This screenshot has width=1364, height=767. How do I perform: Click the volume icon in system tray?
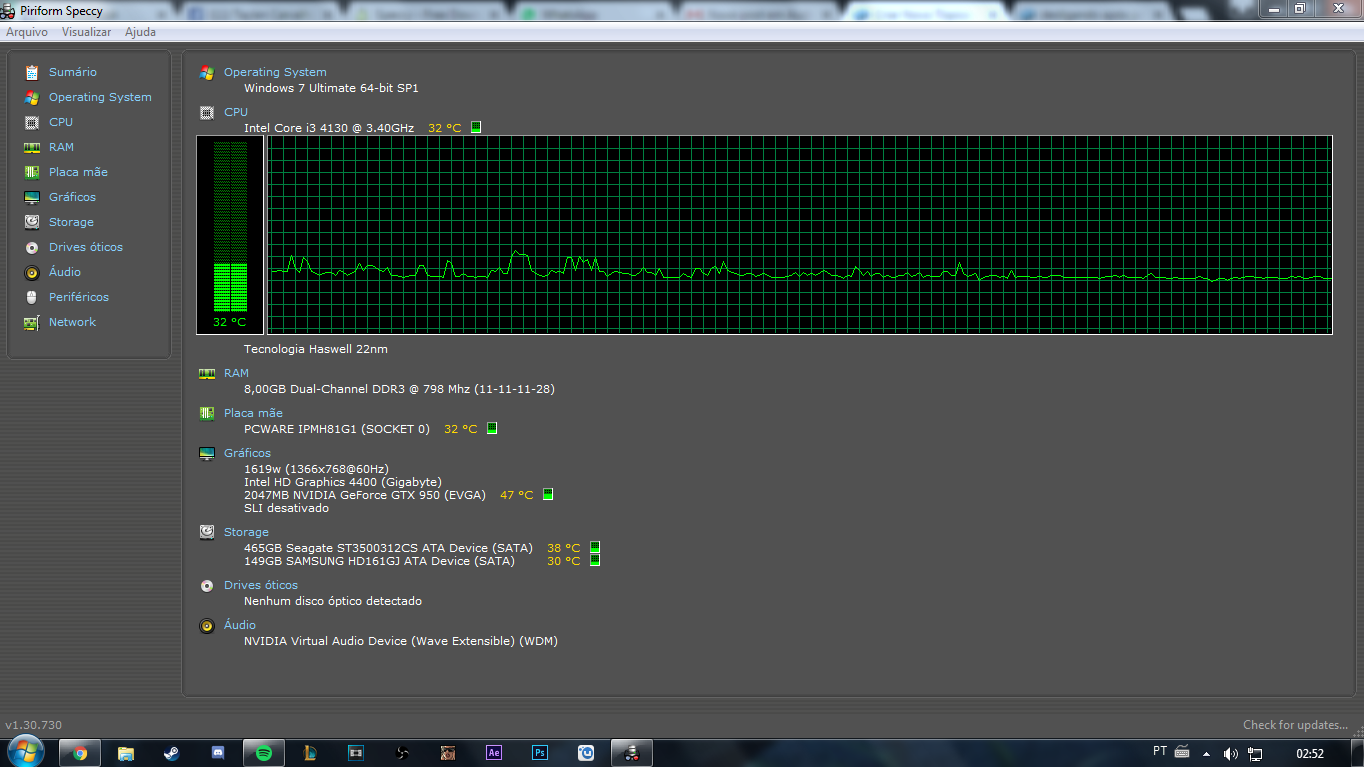pyautogui.click(x=1230, y=753)
